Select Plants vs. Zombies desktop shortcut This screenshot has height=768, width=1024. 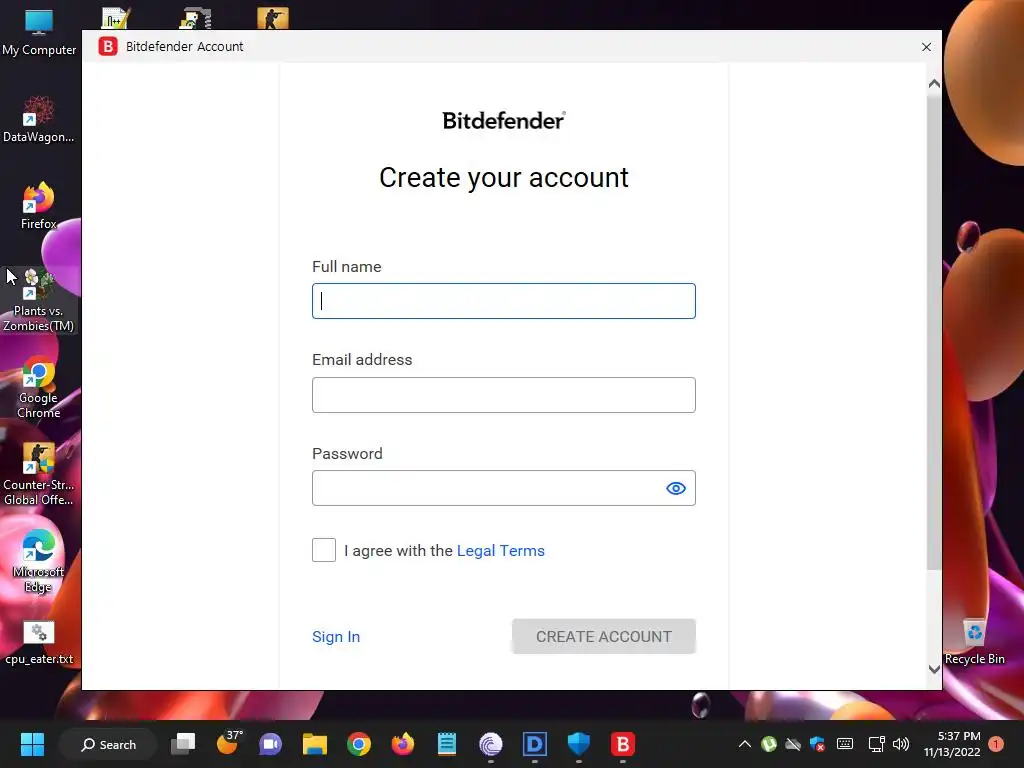pos(39,300)
